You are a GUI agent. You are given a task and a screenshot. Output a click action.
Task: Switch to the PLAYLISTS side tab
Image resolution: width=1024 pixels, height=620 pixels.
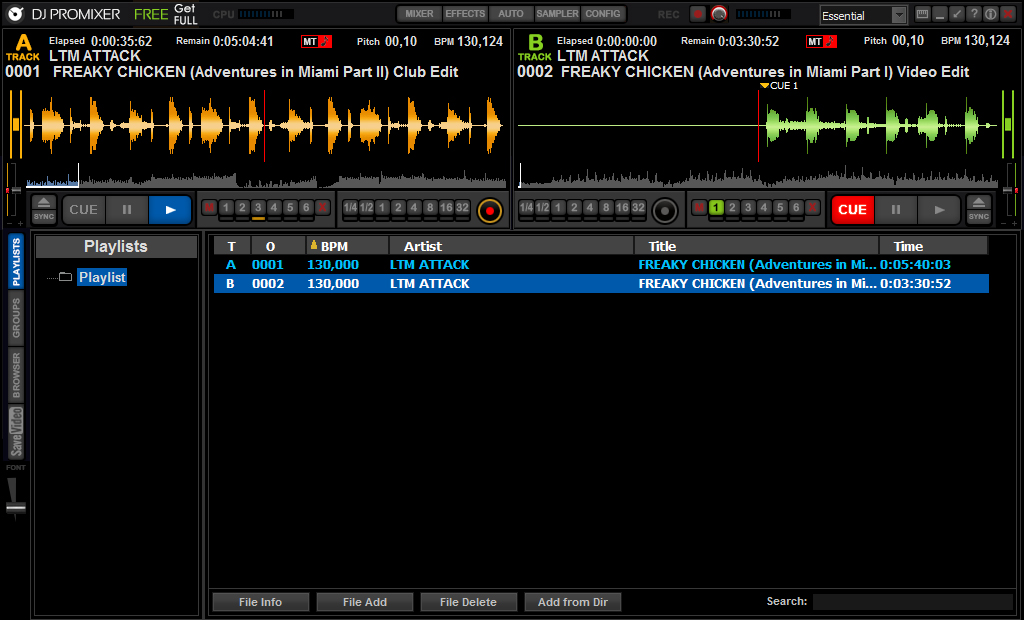point(16,261)
